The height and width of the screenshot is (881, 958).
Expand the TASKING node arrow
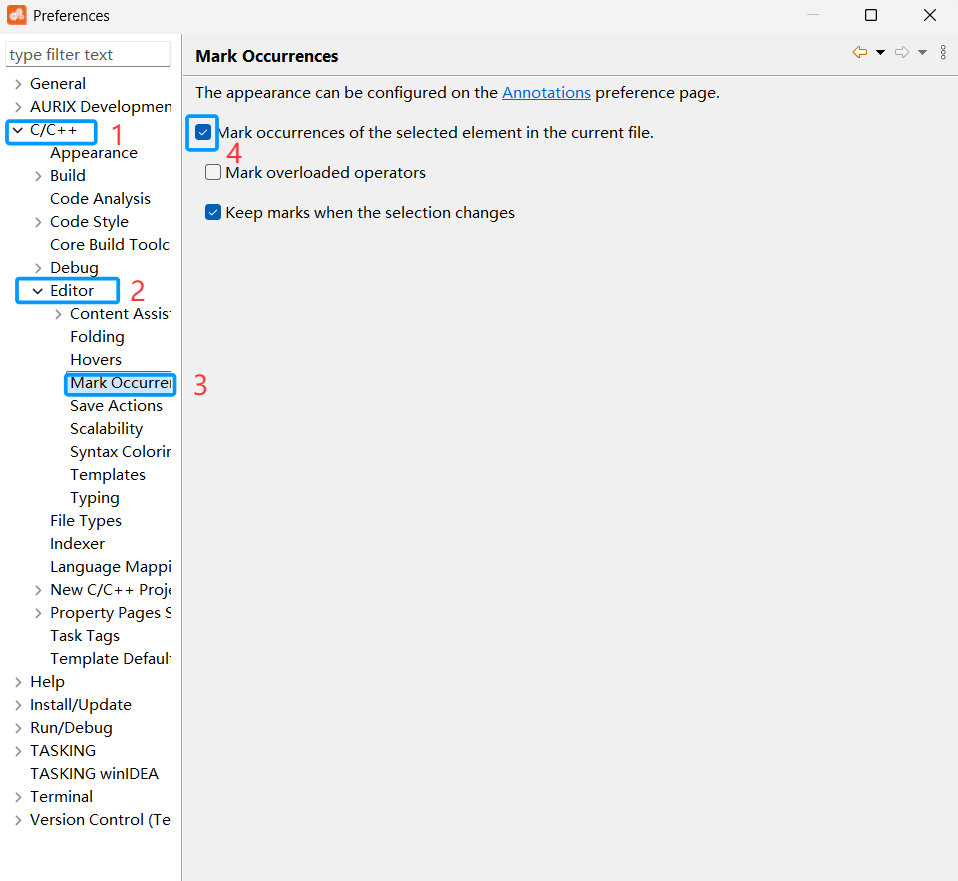[x=18, y=751]
